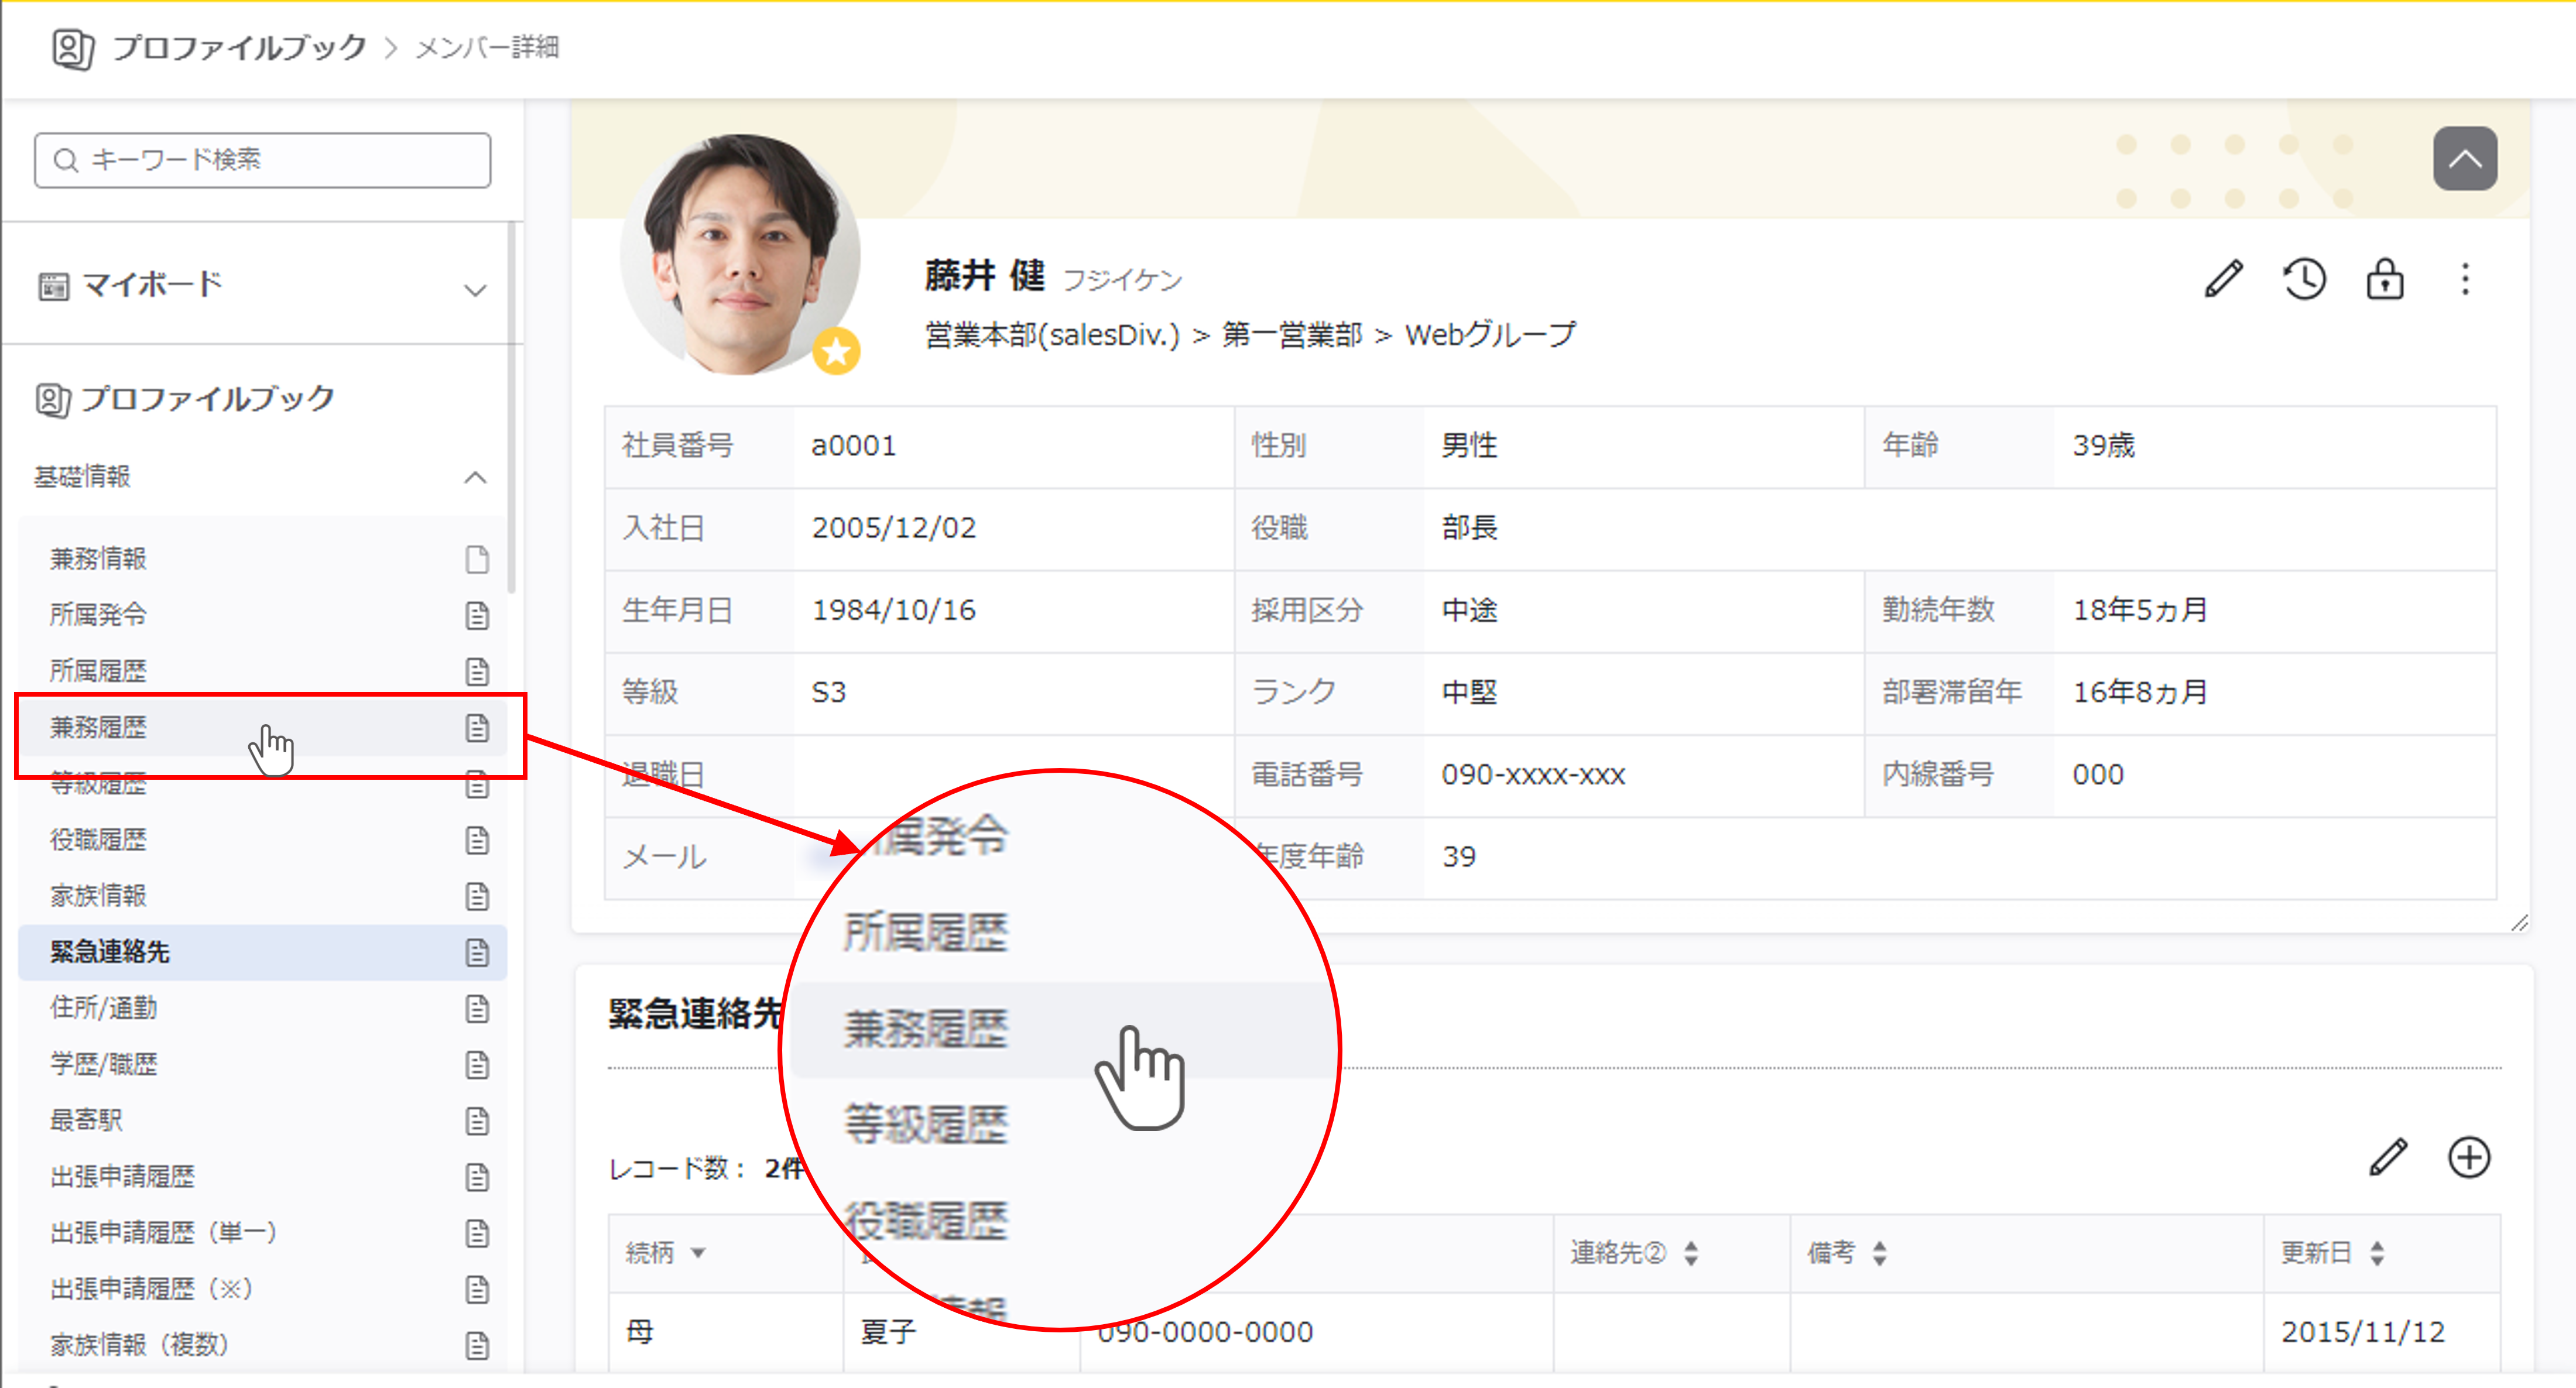Click the pencil edit icon beside profile name
This screenshot has width=2576, height=1388.
tap(2224, 279)
